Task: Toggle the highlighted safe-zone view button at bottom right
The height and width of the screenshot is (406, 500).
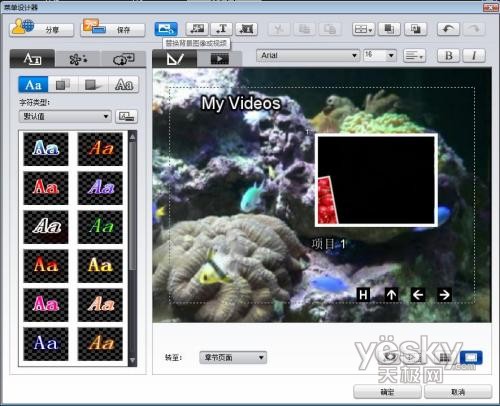Action: 471,358
